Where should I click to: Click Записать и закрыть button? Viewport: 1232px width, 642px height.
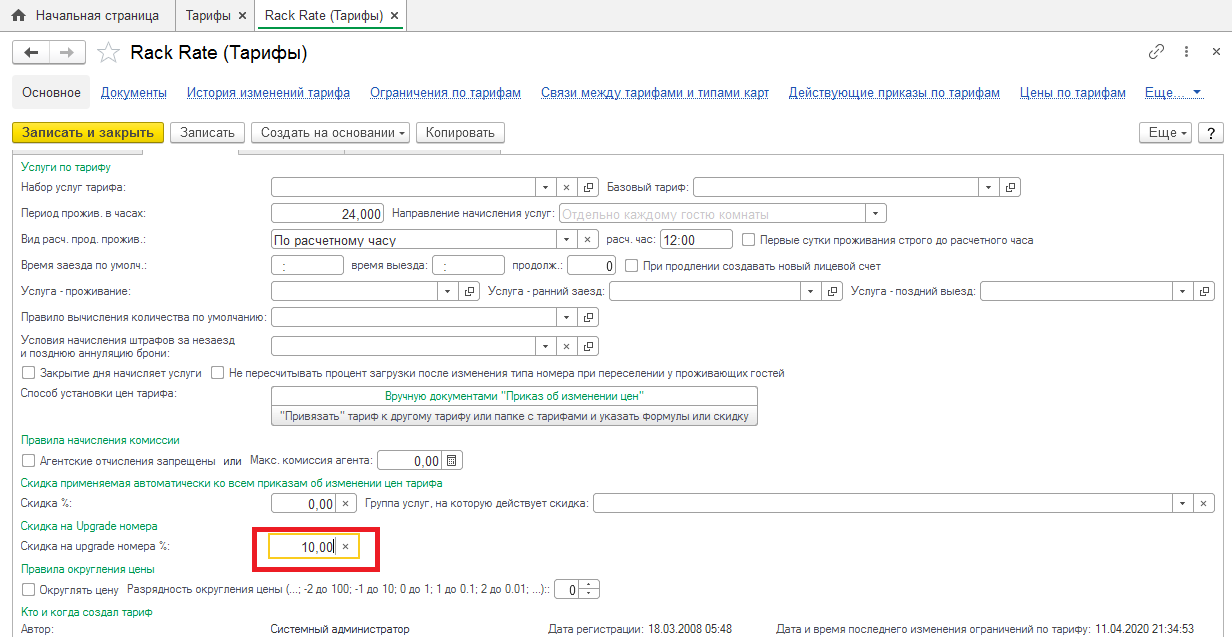point(88,133)
